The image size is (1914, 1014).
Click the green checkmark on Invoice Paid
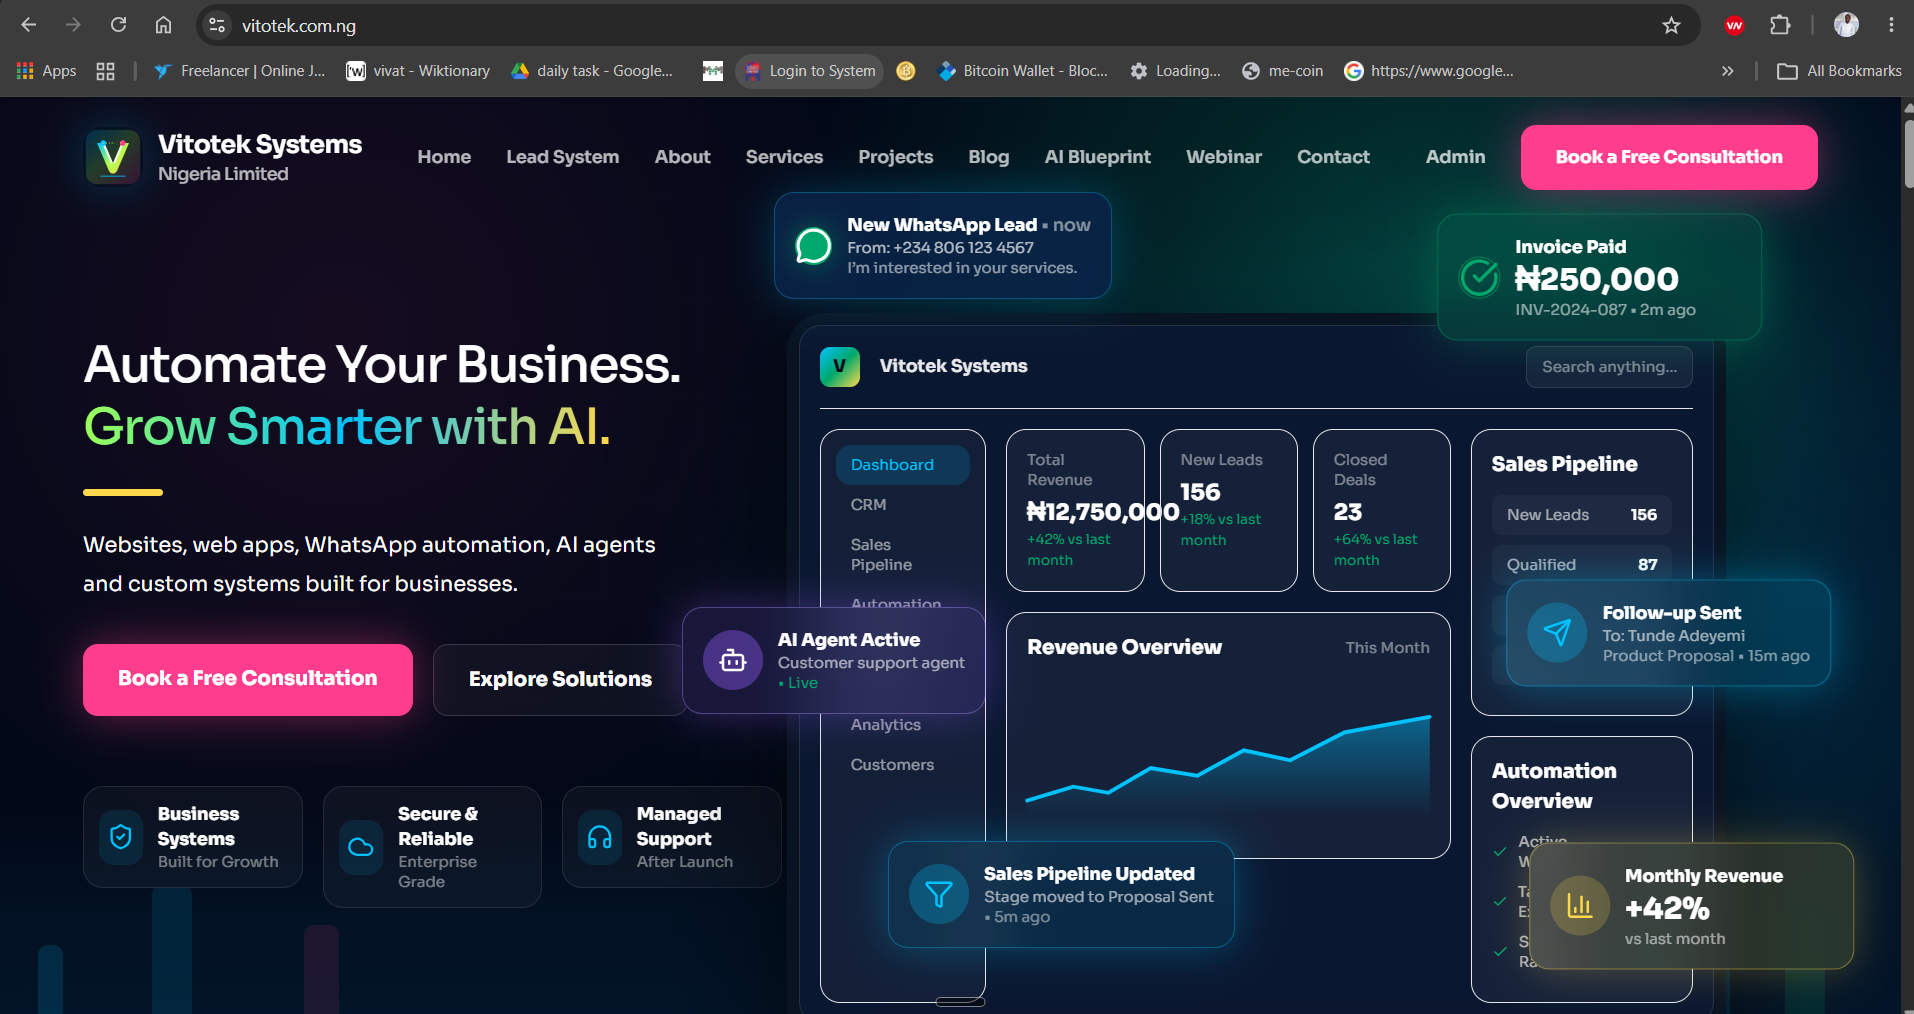pos(1479,277)
